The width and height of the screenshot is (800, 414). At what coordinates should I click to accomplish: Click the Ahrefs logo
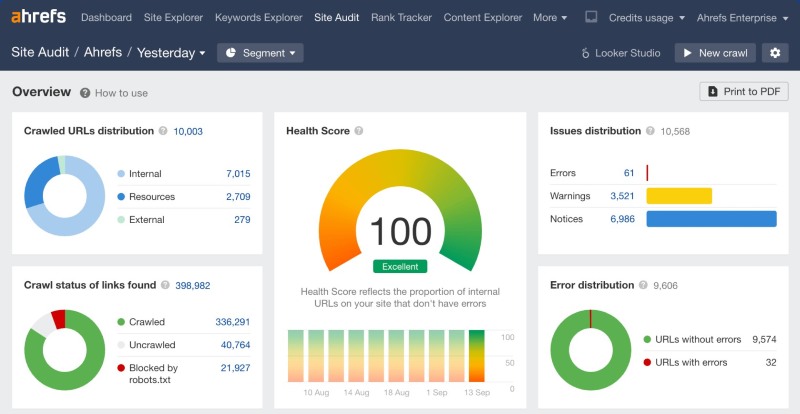click(38, 17)
